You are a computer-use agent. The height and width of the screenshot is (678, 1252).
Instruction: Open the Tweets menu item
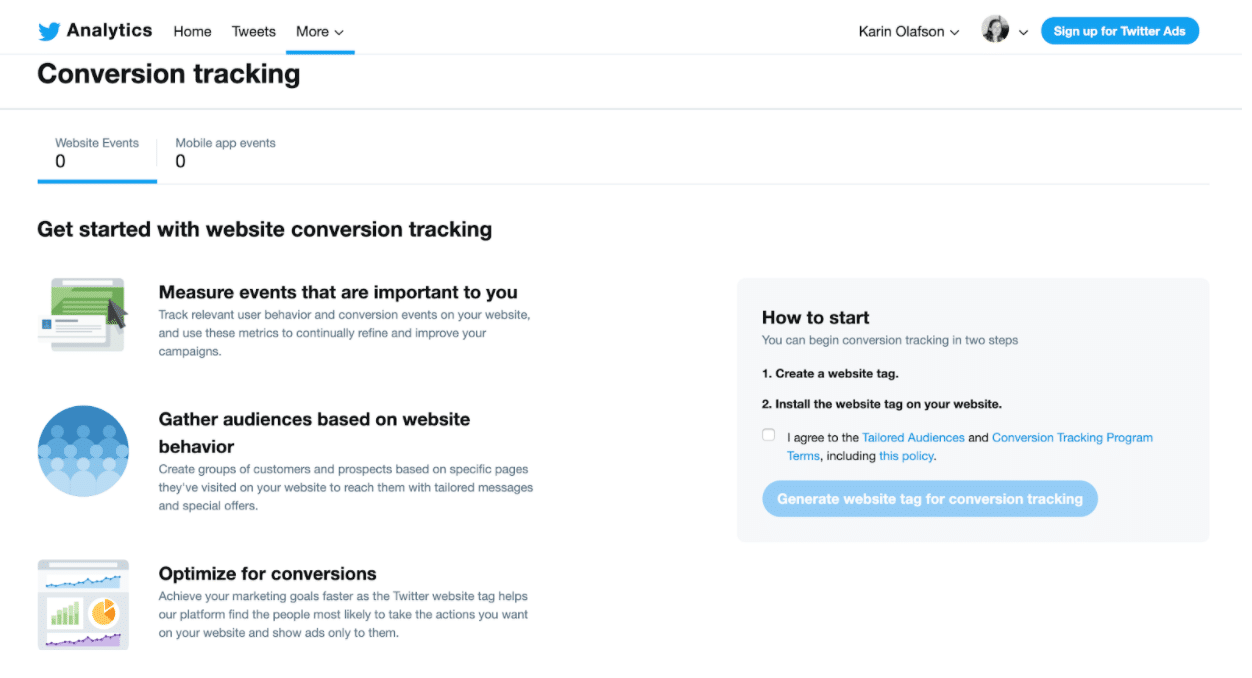click(x=254, y=31)
